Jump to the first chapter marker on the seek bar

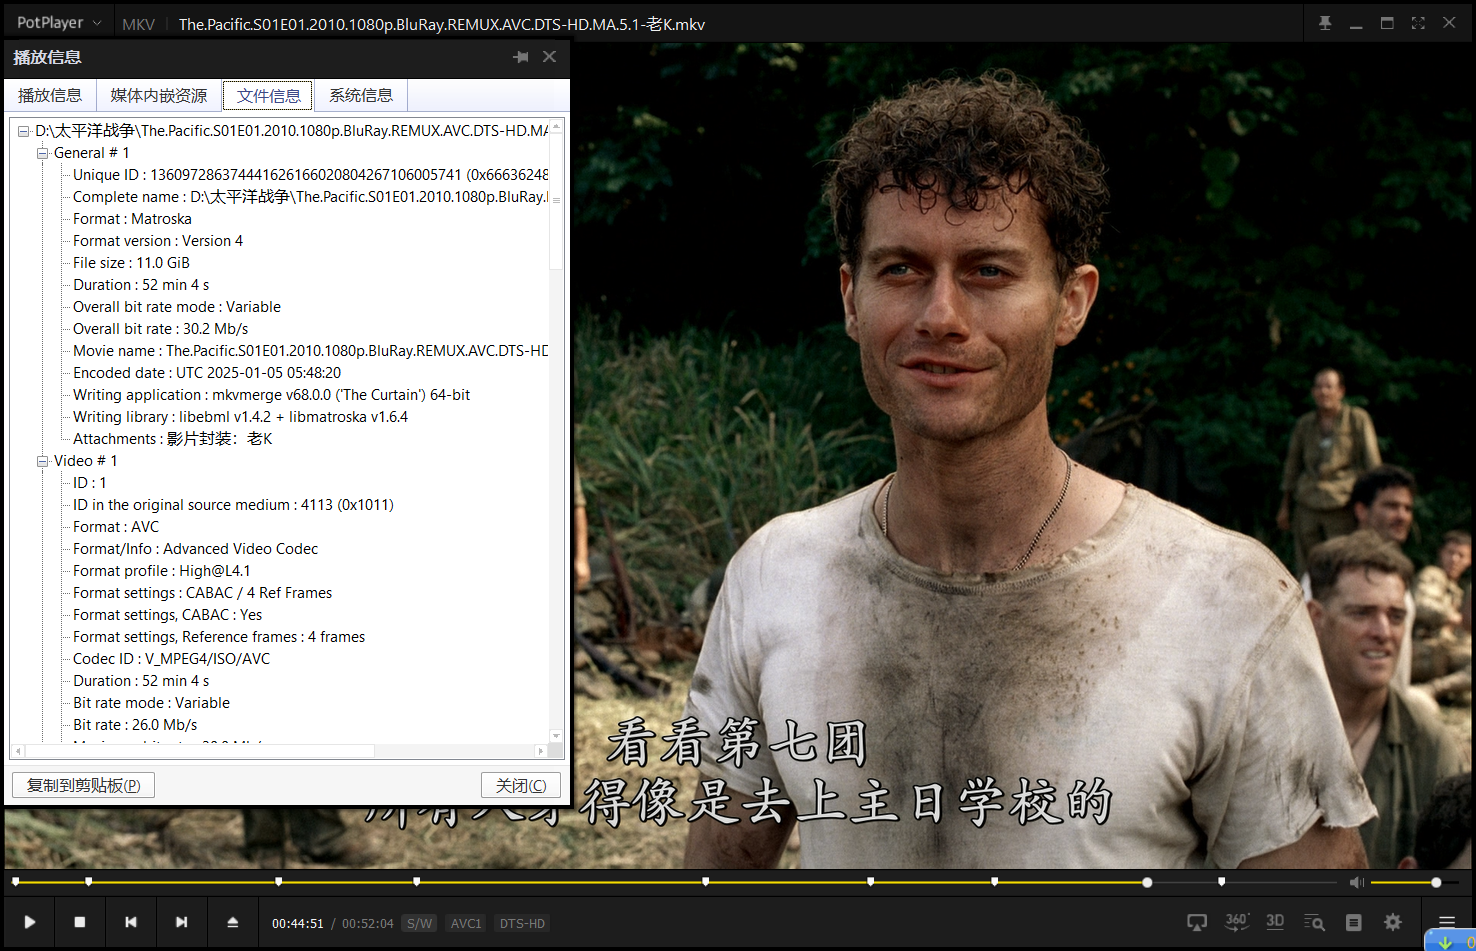point(15,881)
